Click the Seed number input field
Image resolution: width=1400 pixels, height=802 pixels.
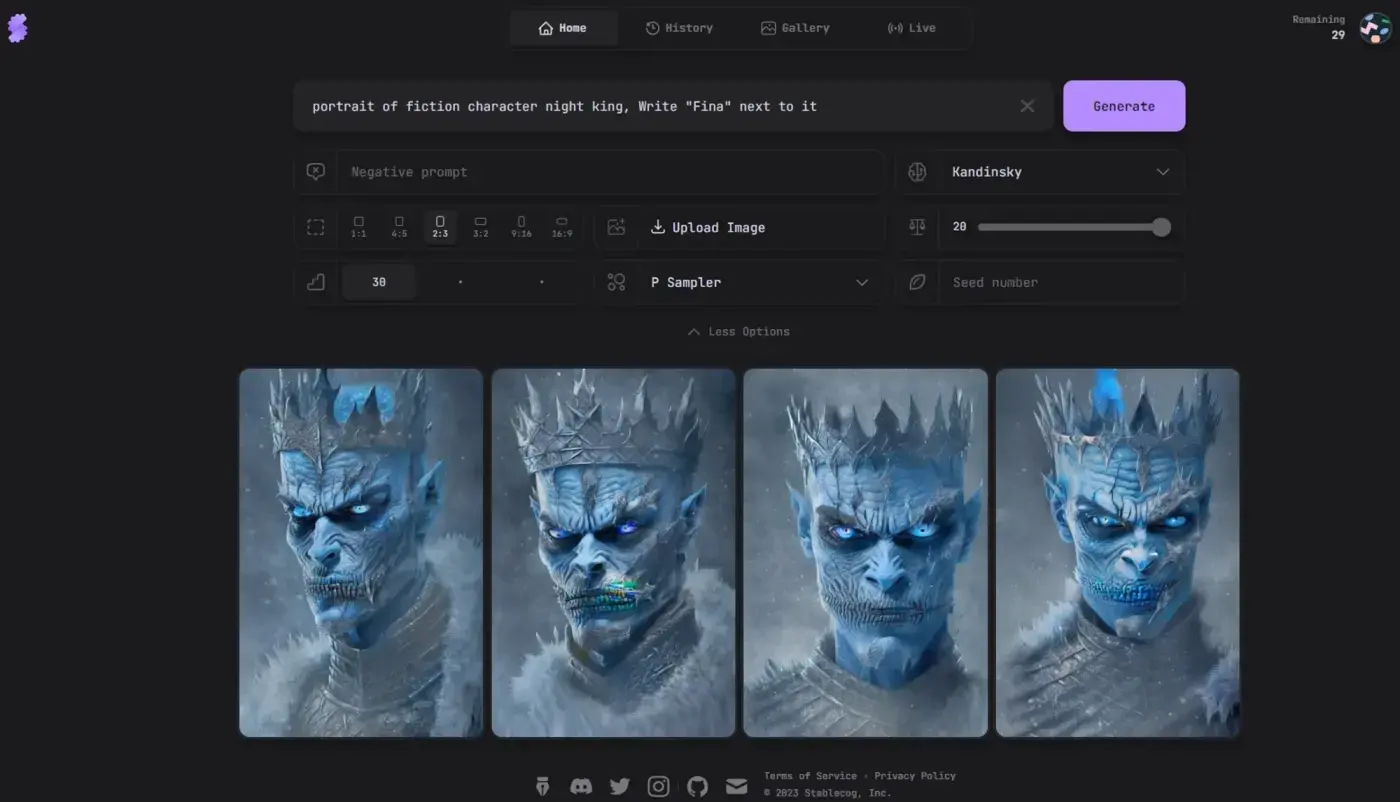(1061, 282)
